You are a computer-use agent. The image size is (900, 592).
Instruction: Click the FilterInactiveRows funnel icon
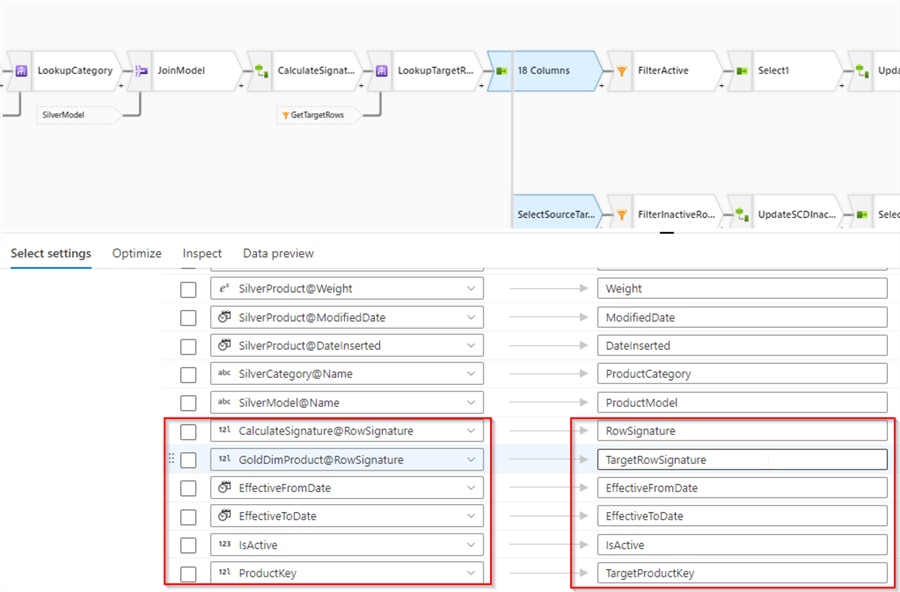[620, 214]
